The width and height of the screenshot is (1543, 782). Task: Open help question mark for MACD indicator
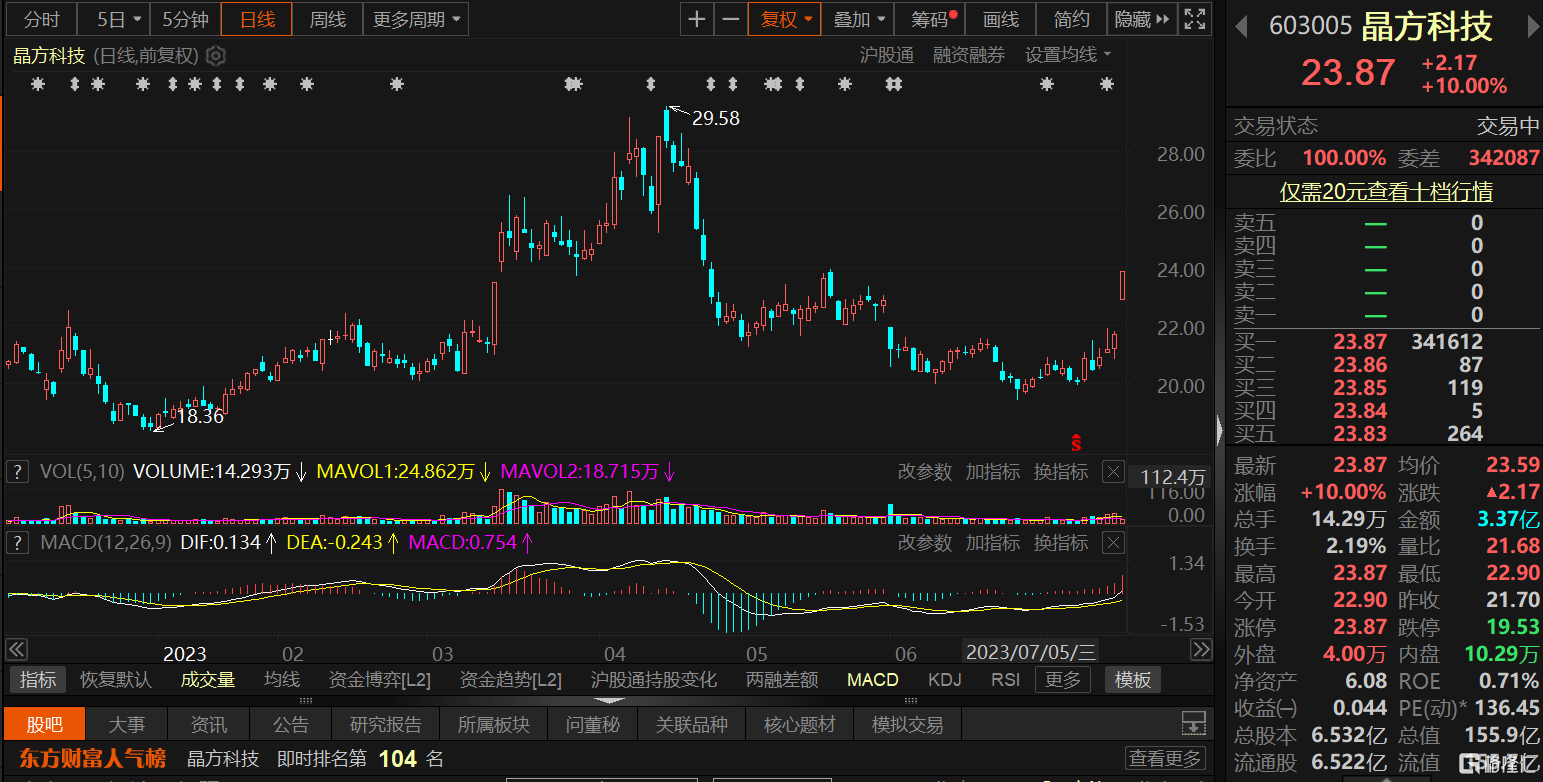point(17,543)
